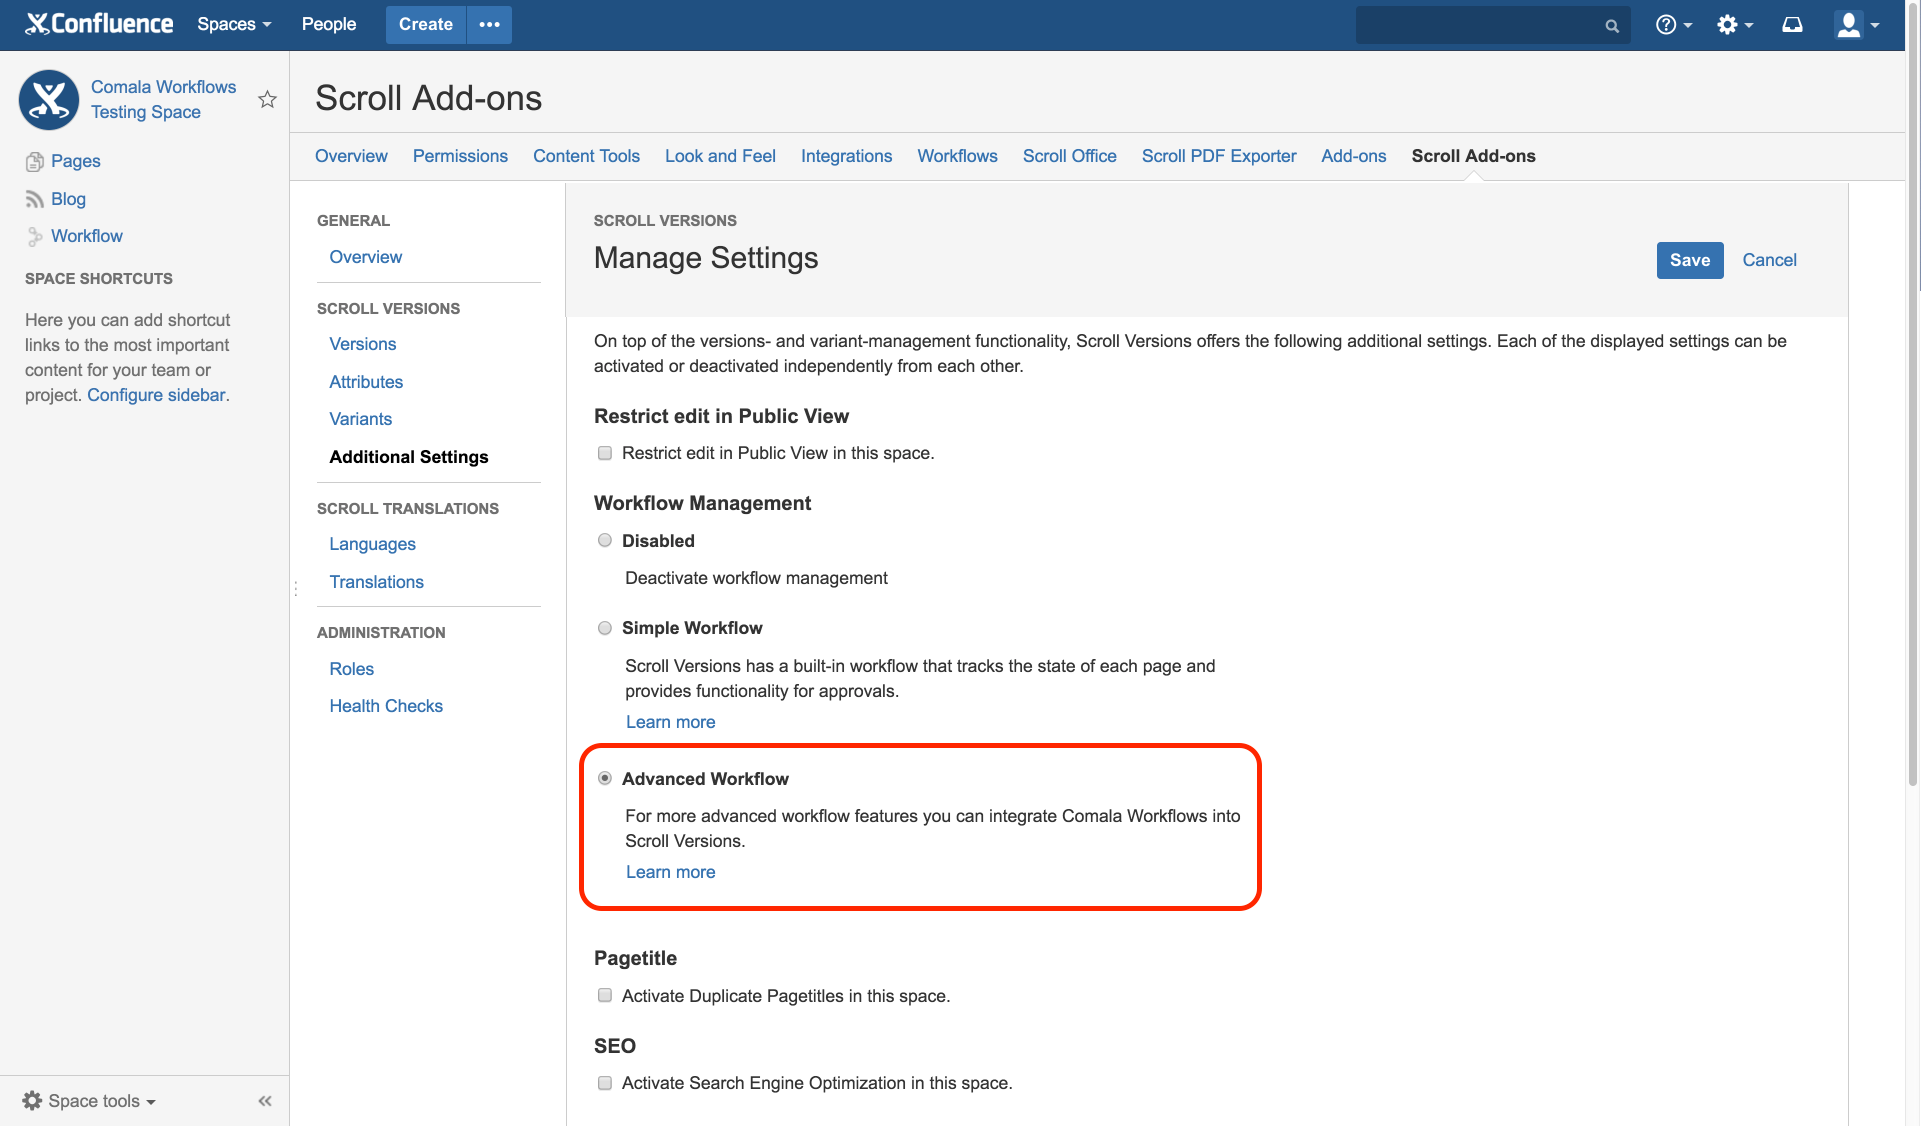Viewport: 1921px width, 1126px height.
Task: Expand the three-dot more options menu
Action: point(489,24)
